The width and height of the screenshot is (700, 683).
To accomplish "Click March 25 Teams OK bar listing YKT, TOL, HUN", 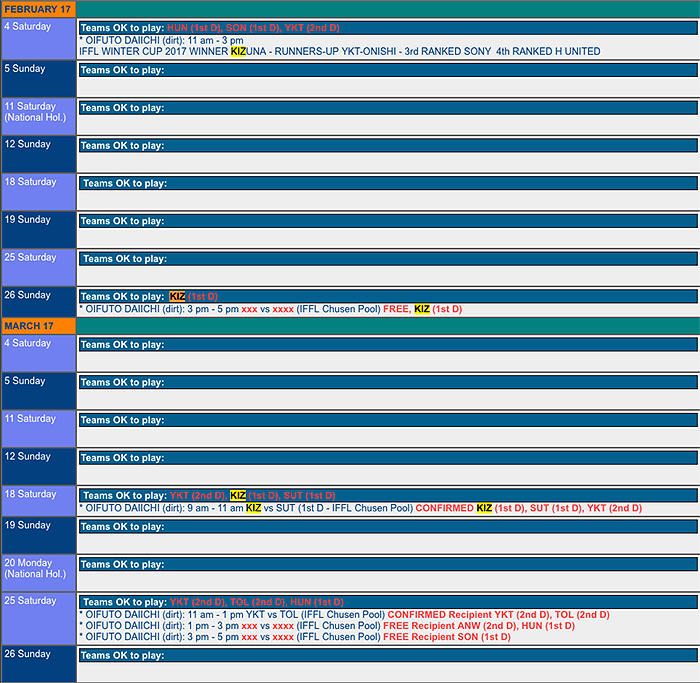I will coord(387,603).
